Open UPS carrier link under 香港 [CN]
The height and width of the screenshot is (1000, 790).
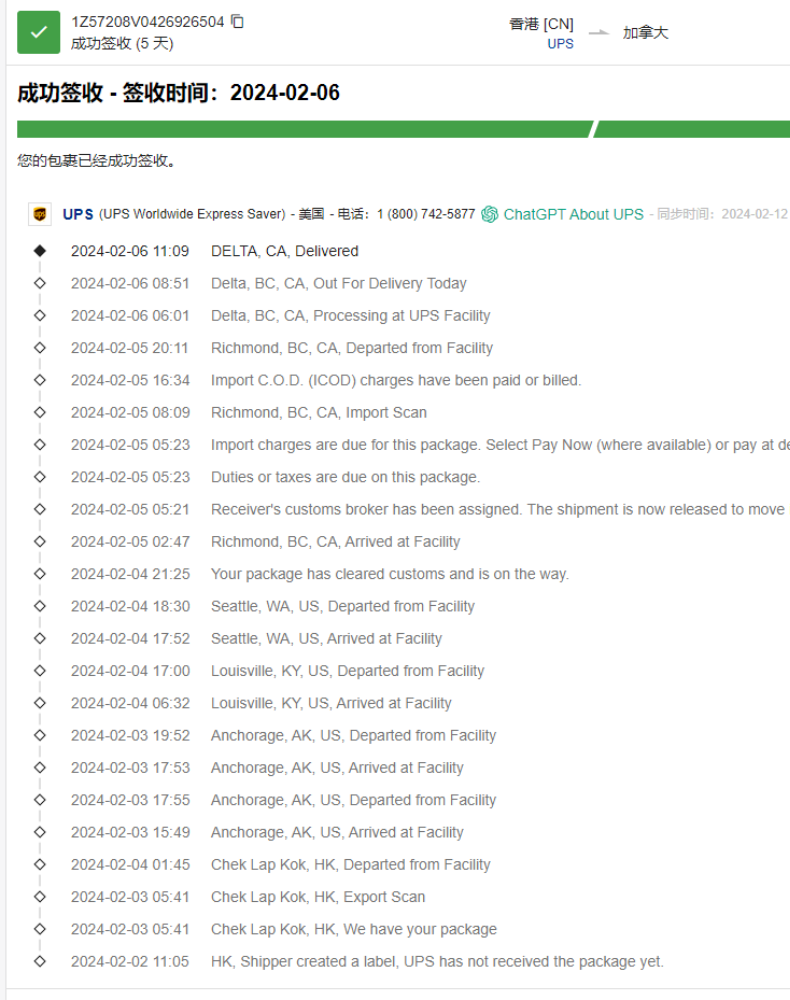pos(560,44)
